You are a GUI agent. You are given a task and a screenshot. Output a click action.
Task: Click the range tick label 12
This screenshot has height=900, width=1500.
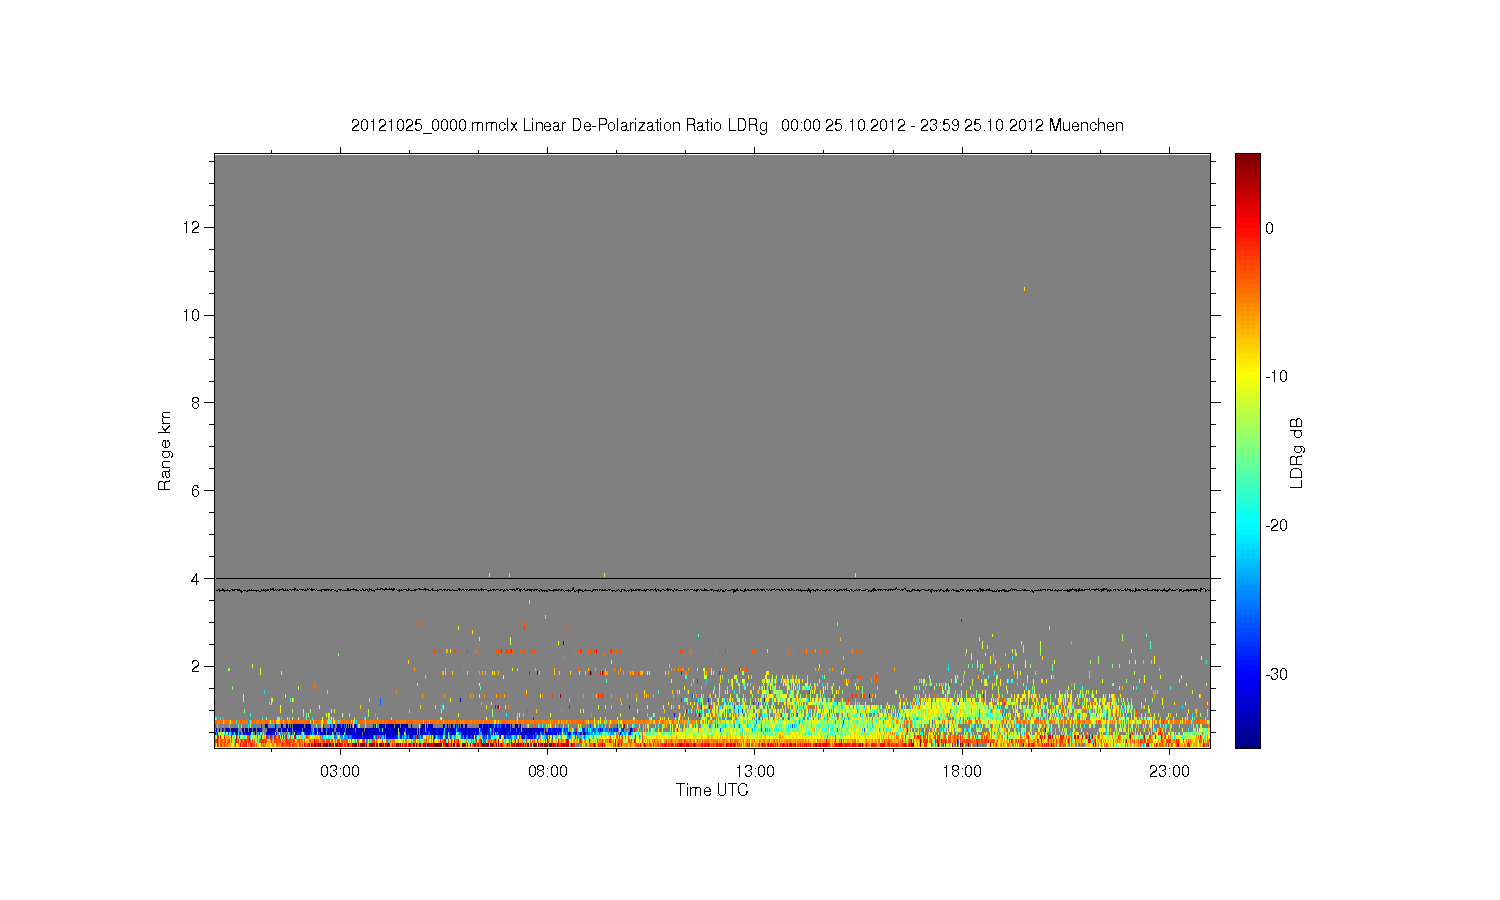tap(193, 228)
